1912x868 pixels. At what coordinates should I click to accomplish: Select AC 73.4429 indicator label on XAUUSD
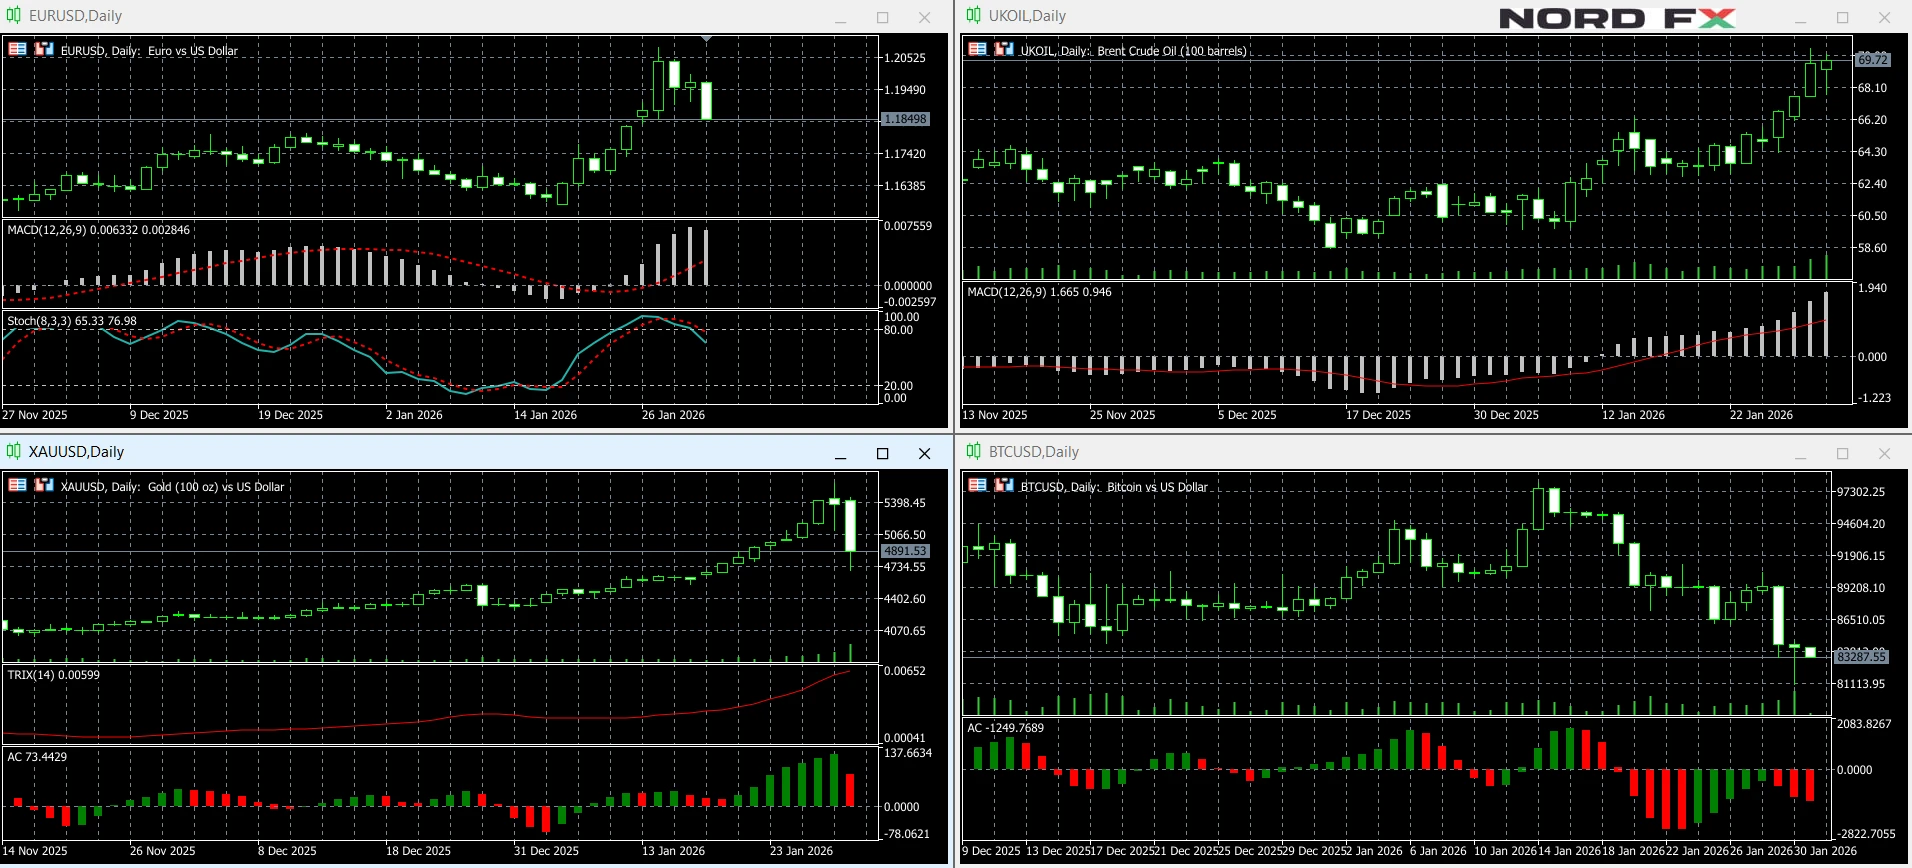coord(37,757)
